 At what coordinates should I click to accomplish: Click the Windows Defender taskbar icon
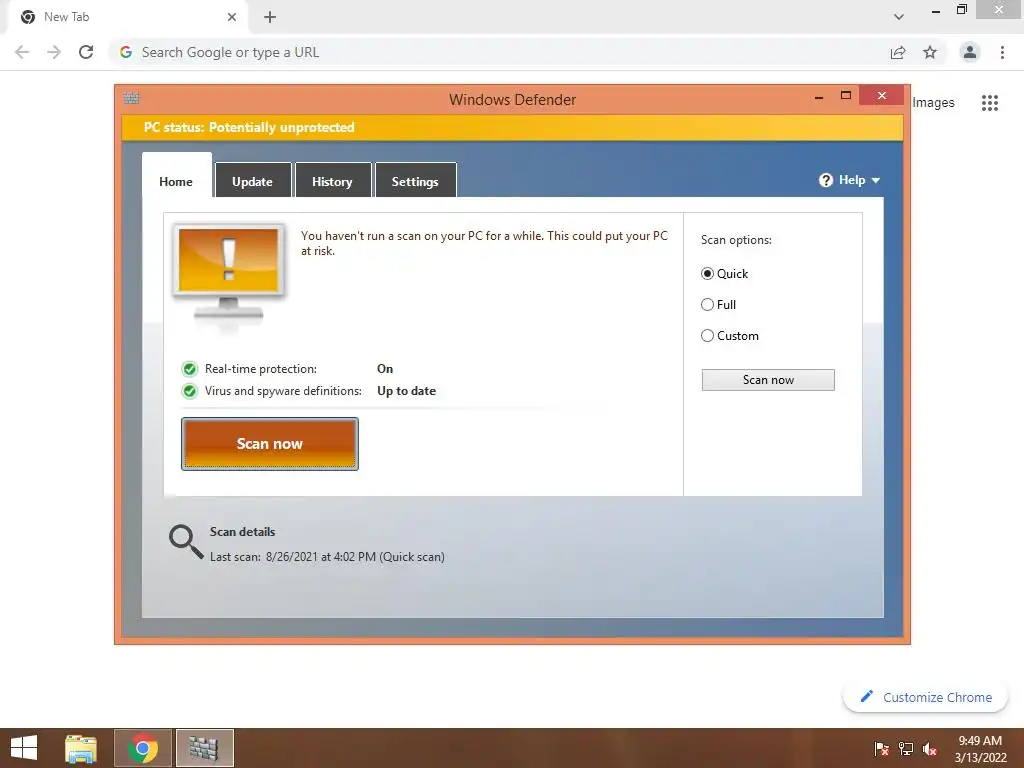204,748
